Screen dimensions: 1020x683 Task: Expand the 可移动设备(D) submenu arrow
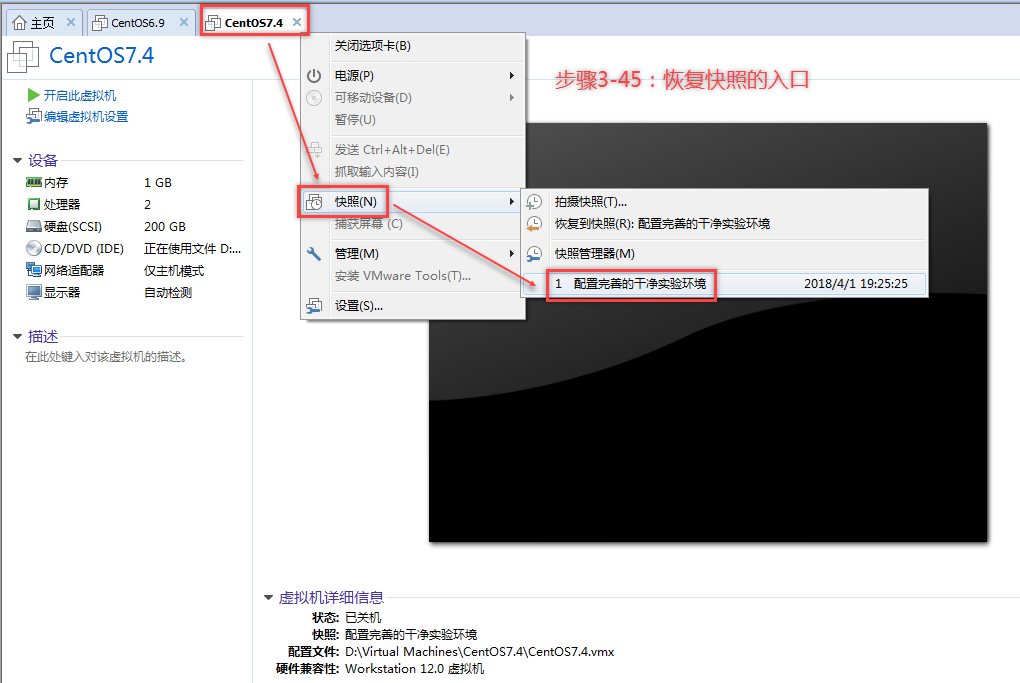(512, 98)
